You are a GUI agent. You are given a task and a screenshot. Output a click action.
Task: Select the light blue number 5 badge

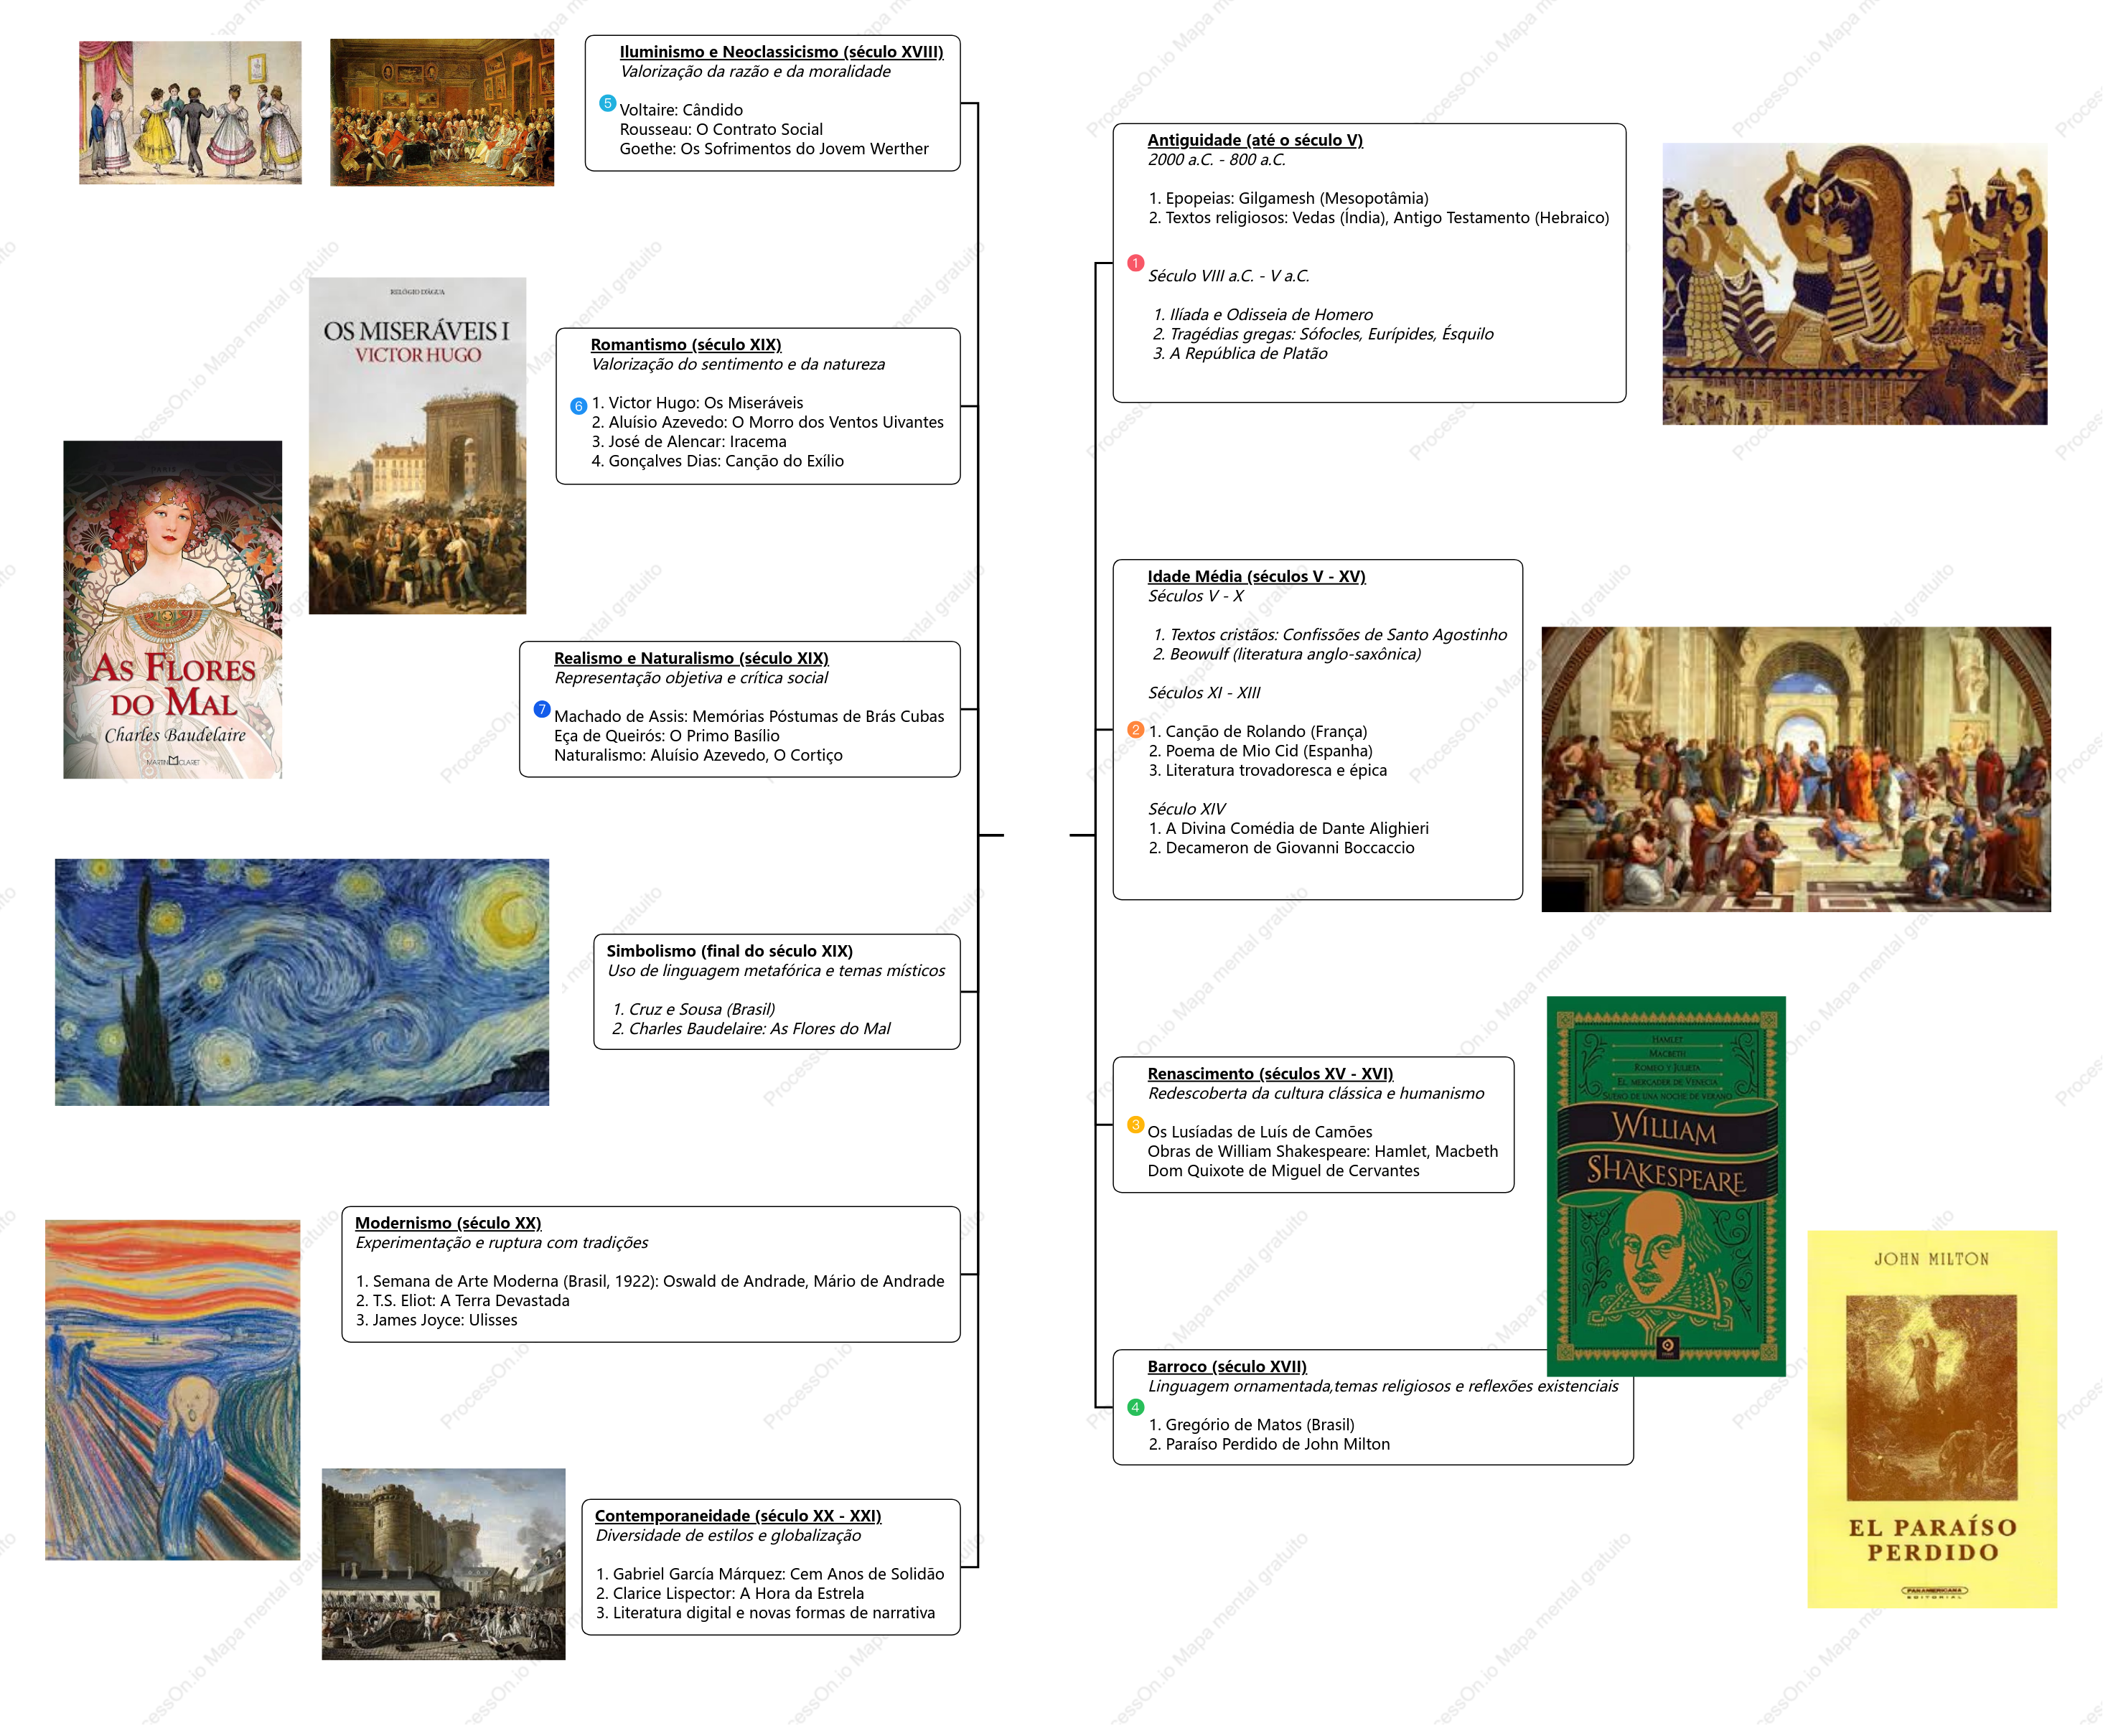[607, 103]
